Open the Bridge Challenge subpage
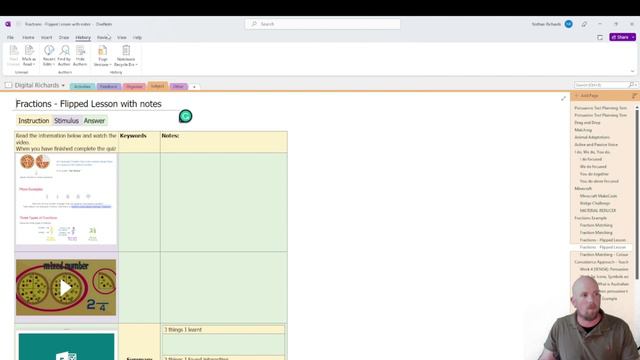Screen dimensions: 640x360 595,203
